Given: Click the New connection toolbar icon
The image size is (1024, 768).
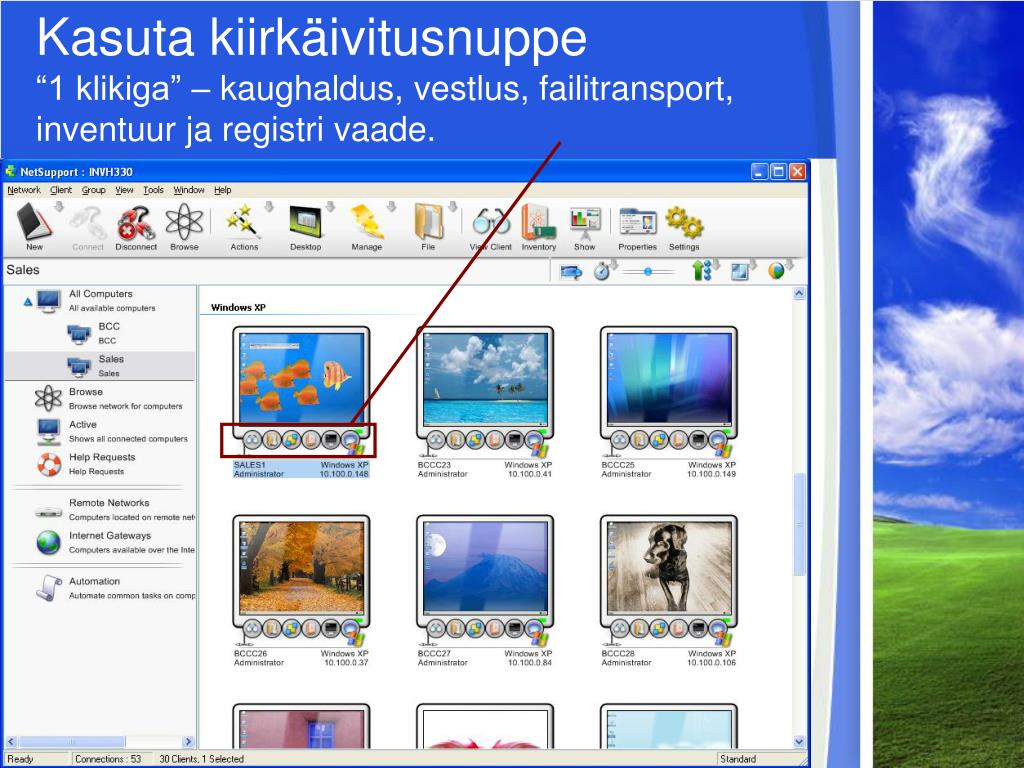Looking at the screenshot, I should [34, 222].
